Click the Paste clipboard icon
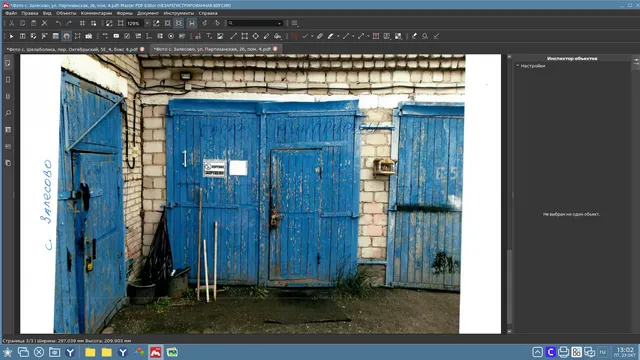The image size is (640, 360). pyautogui.click(x=33, y=23)
